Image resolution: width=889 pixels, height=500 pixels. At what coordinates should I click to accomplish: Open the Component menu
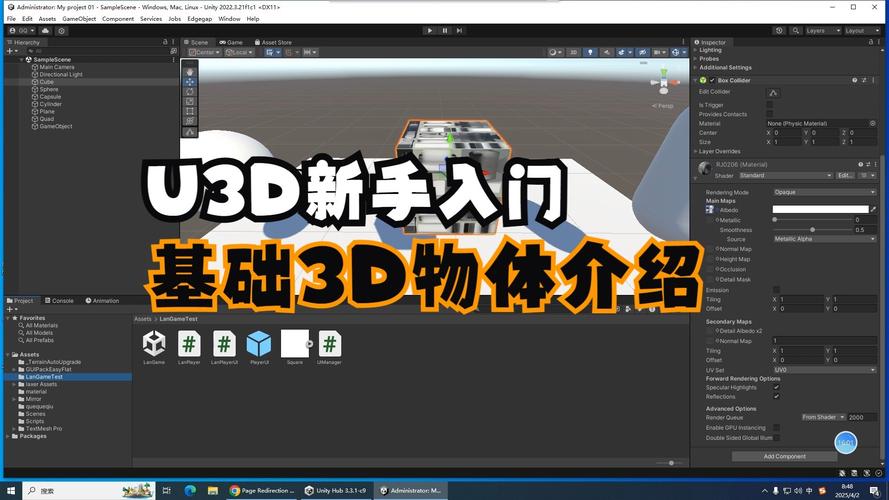tap(118, 19)
